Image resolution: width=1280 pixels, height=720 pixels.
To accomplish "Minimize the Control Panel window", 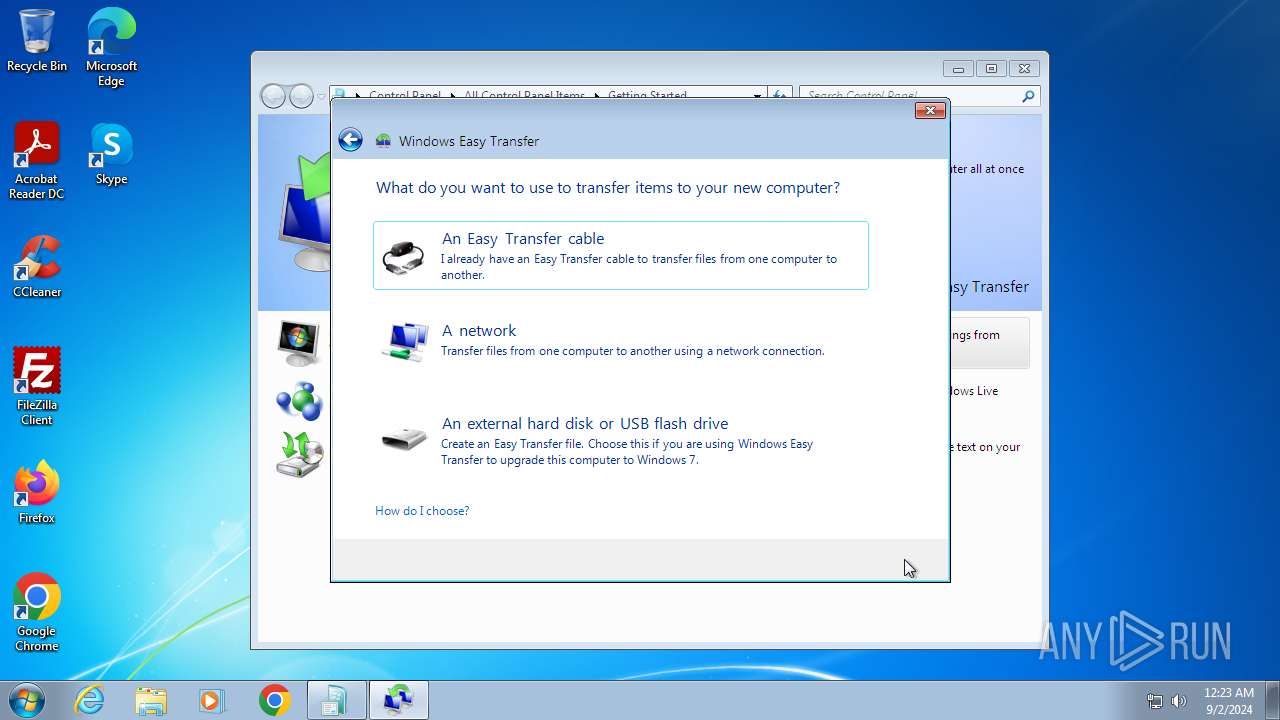I will (x=958, y=69).
